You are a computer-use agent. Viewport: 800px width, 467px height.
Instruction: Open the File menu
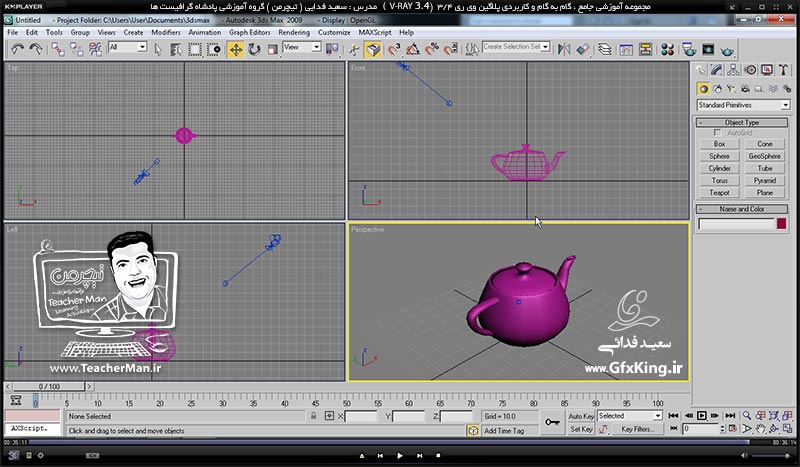12,32
